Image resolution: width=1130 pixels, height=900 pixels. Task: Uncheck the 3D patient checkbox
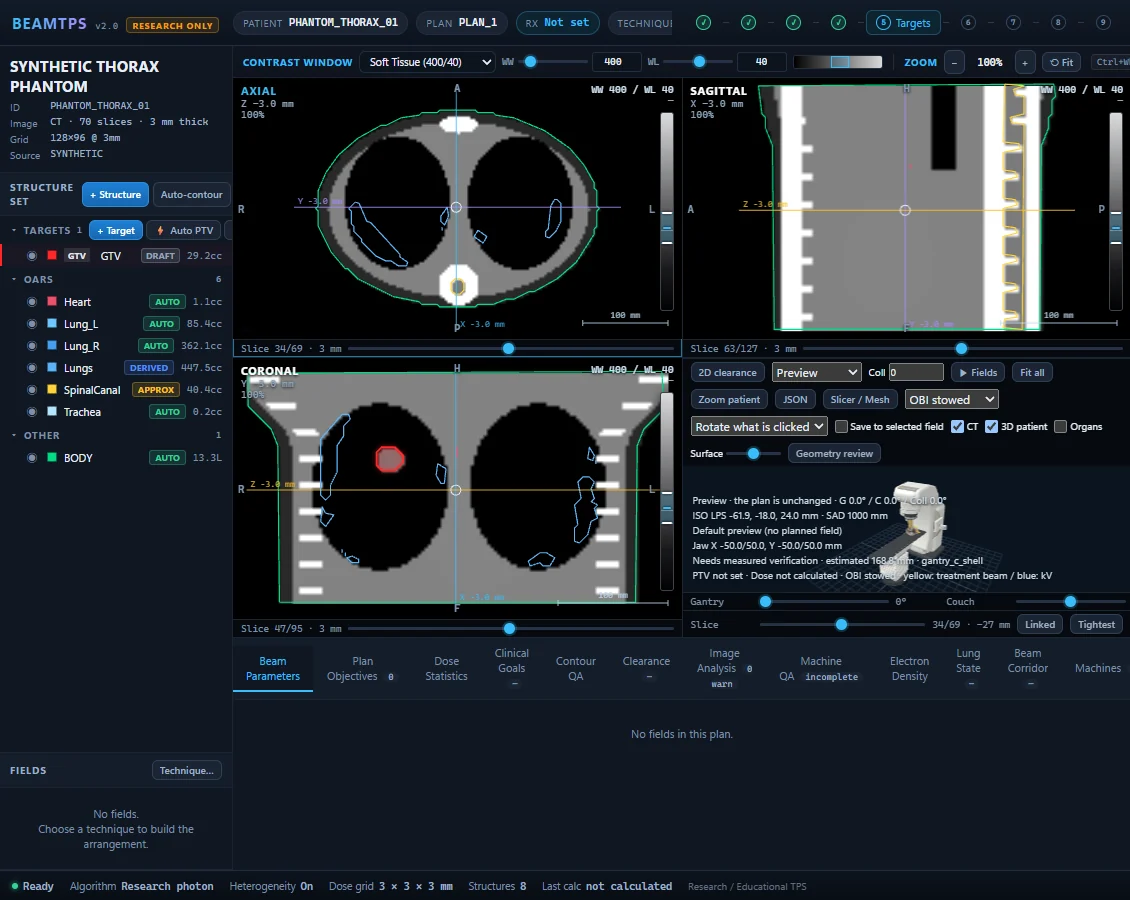(x=992, y=427)
